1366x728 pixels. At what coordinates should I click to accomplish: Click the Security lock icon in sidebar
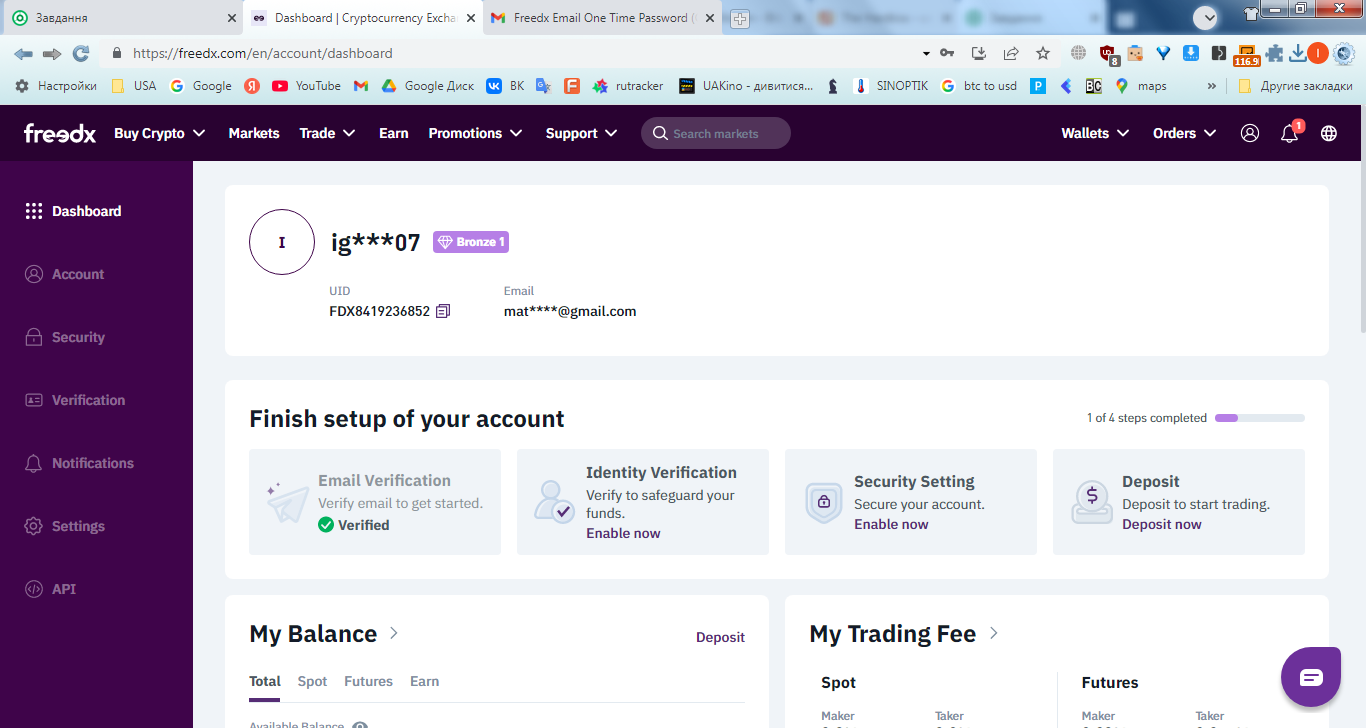34,337
